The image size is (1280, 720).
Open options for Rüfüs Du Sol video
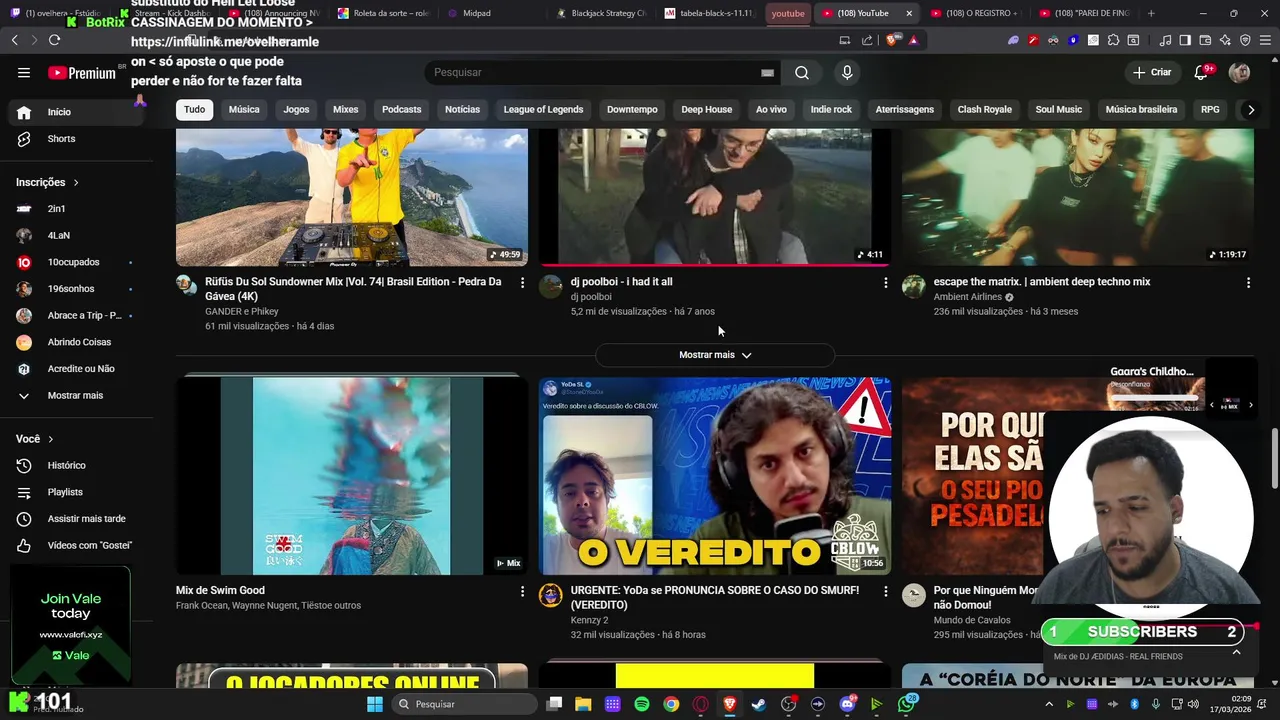click(x=522, y=283)
